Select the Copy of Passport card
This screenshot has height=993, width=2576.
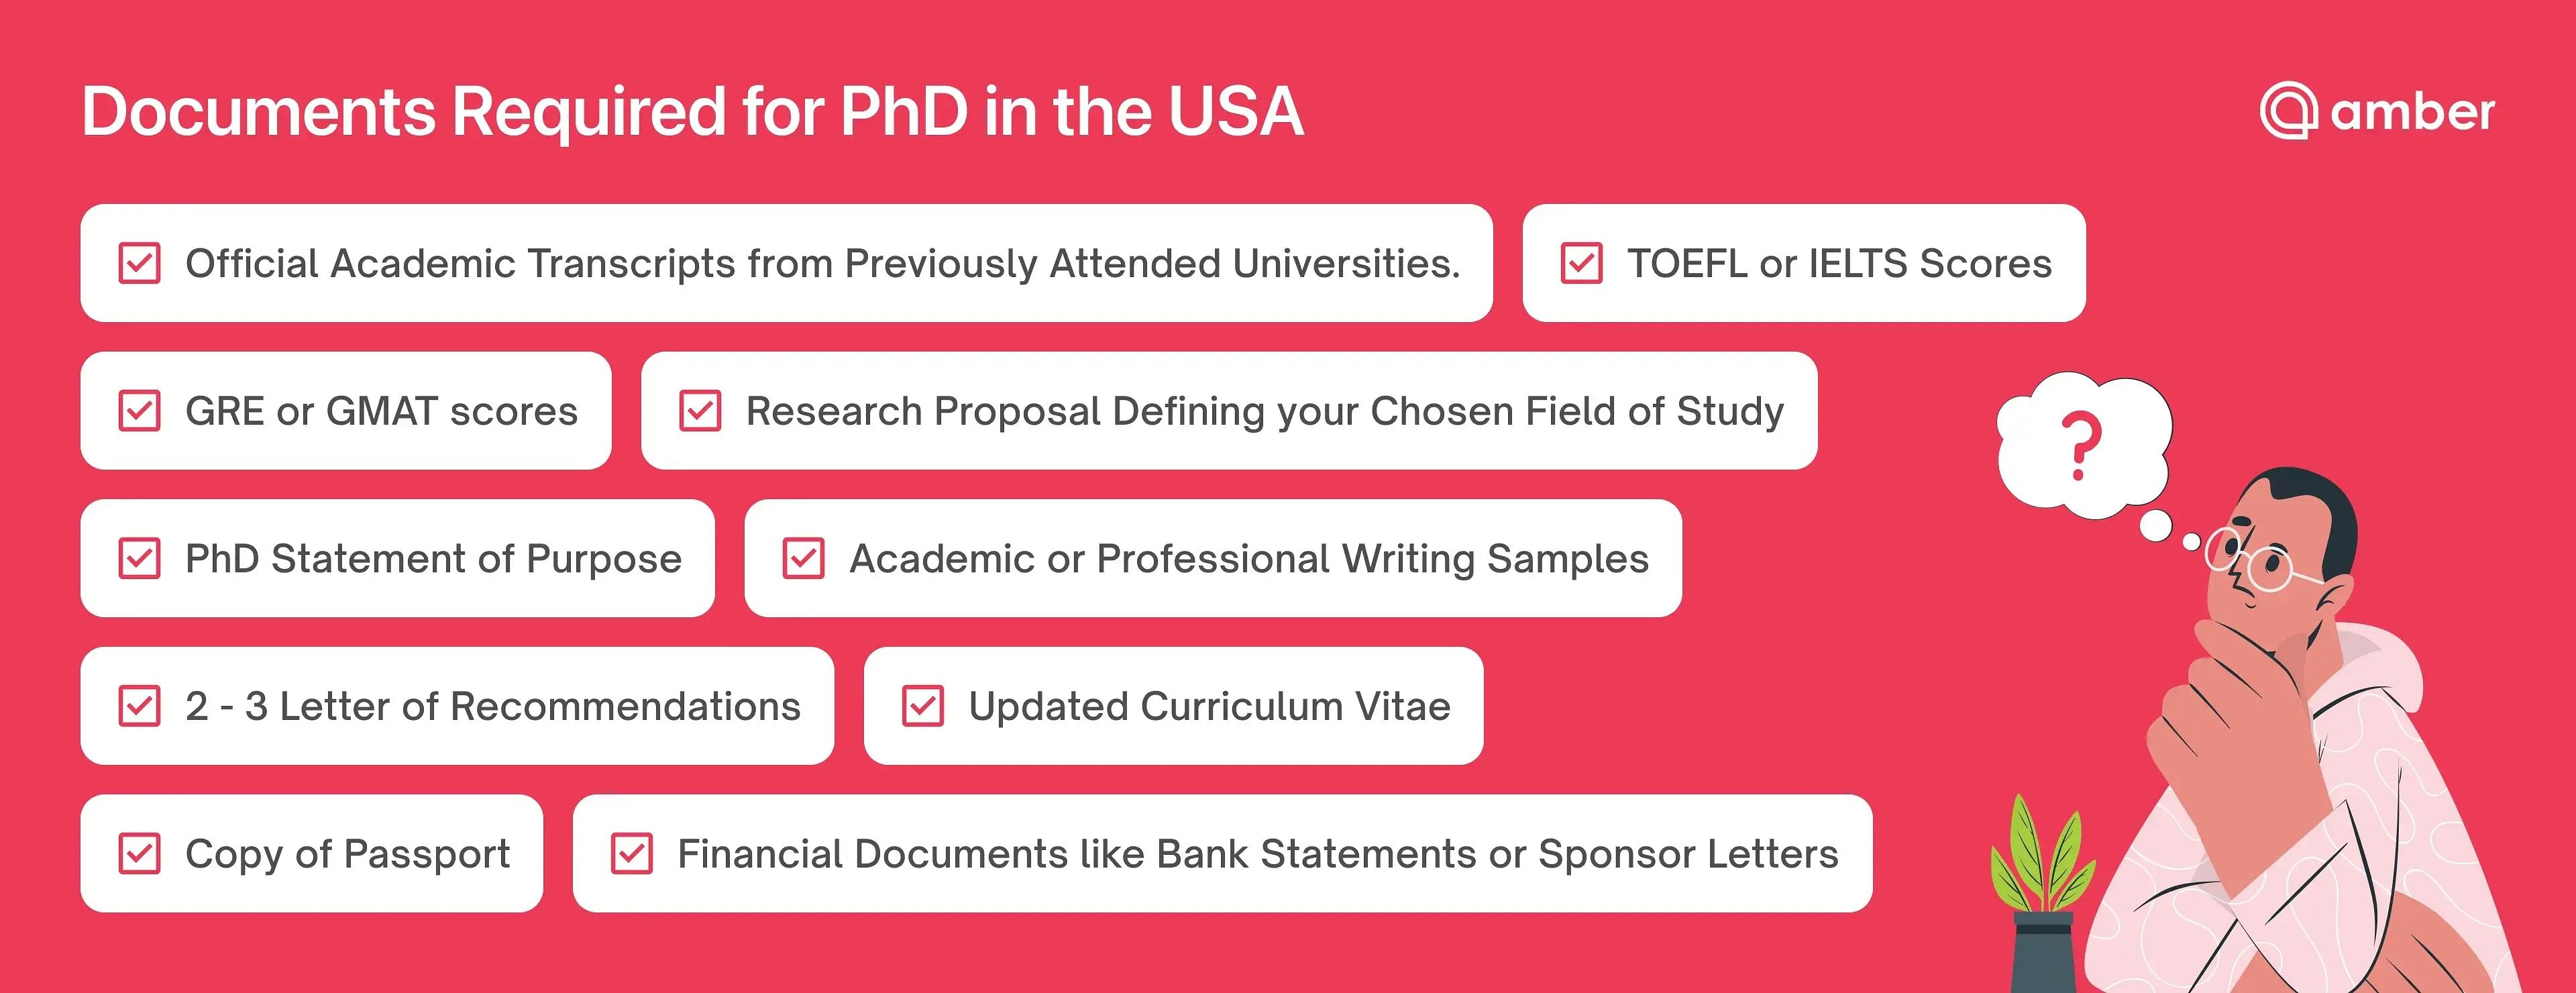click(x=312, y=853)
